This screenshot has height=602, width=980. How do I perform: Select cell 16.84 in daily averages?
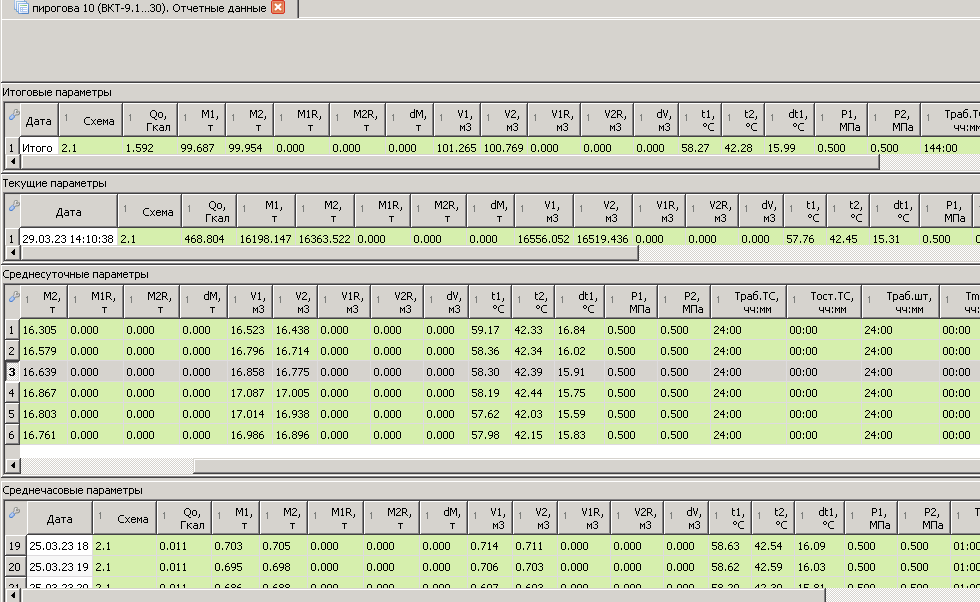click(x=579, y=330)
